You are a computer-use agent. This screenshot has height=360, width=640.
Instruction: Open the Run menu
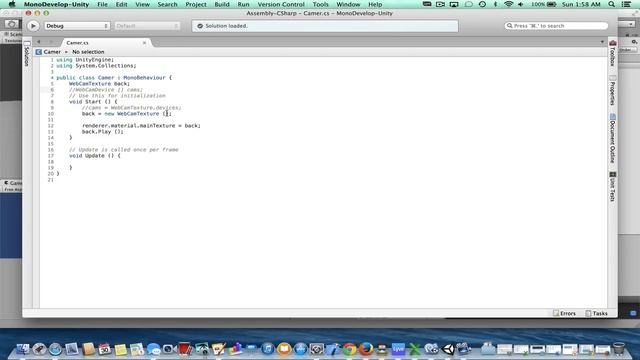pos(243,4)
